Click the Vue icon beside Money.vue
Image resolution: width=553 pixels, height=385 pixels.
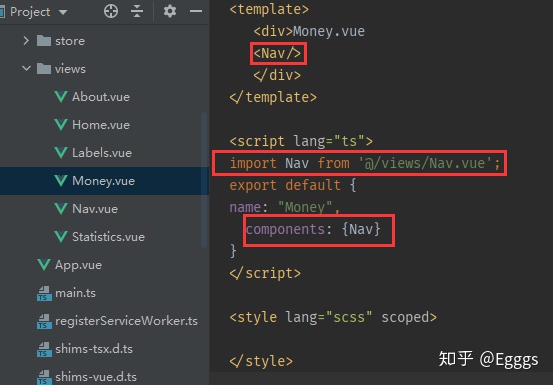61,181
